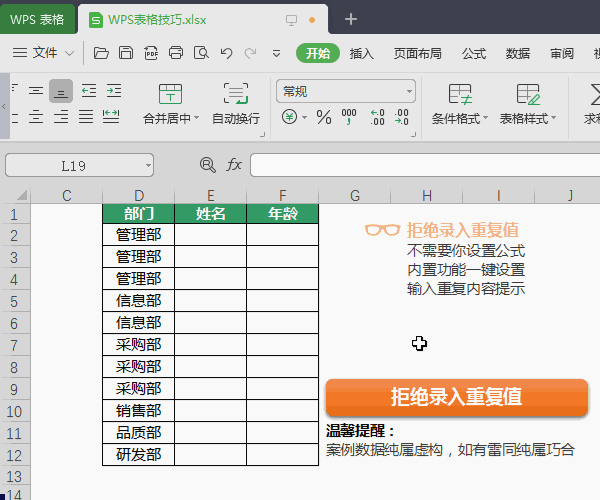Decrease indent icon with left arrow

pos(89,91)
